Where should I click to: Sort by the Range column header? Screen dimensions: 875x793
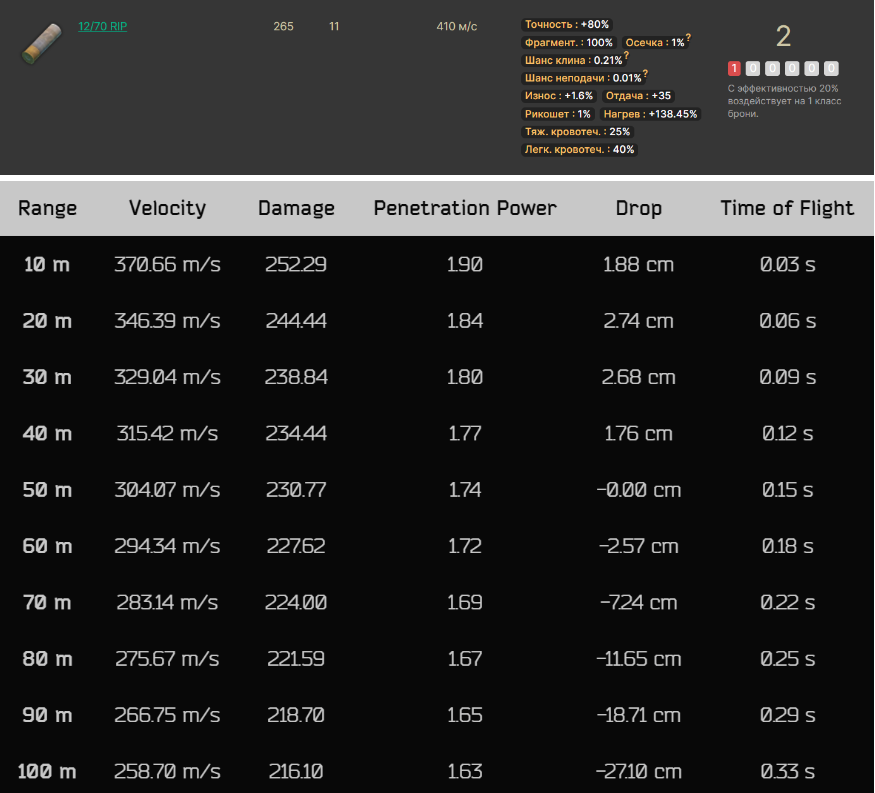coord(47,208)
